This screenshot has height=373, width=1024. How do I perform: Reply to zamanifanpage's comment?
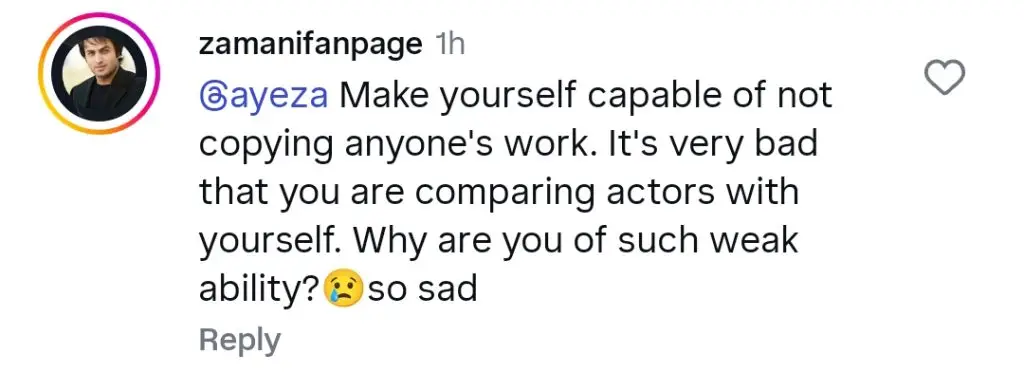[x=240, y=340]
